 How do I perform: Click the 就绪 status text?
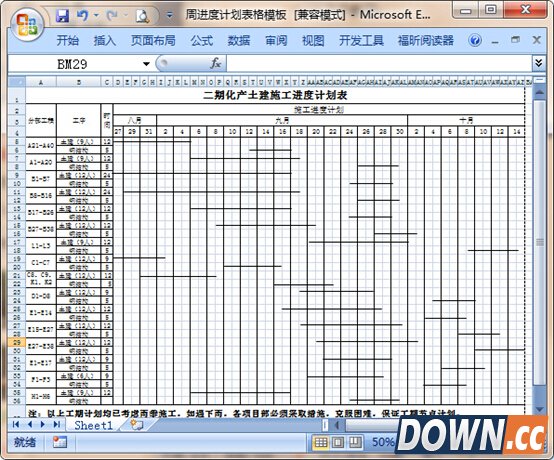tap(25, 442)
